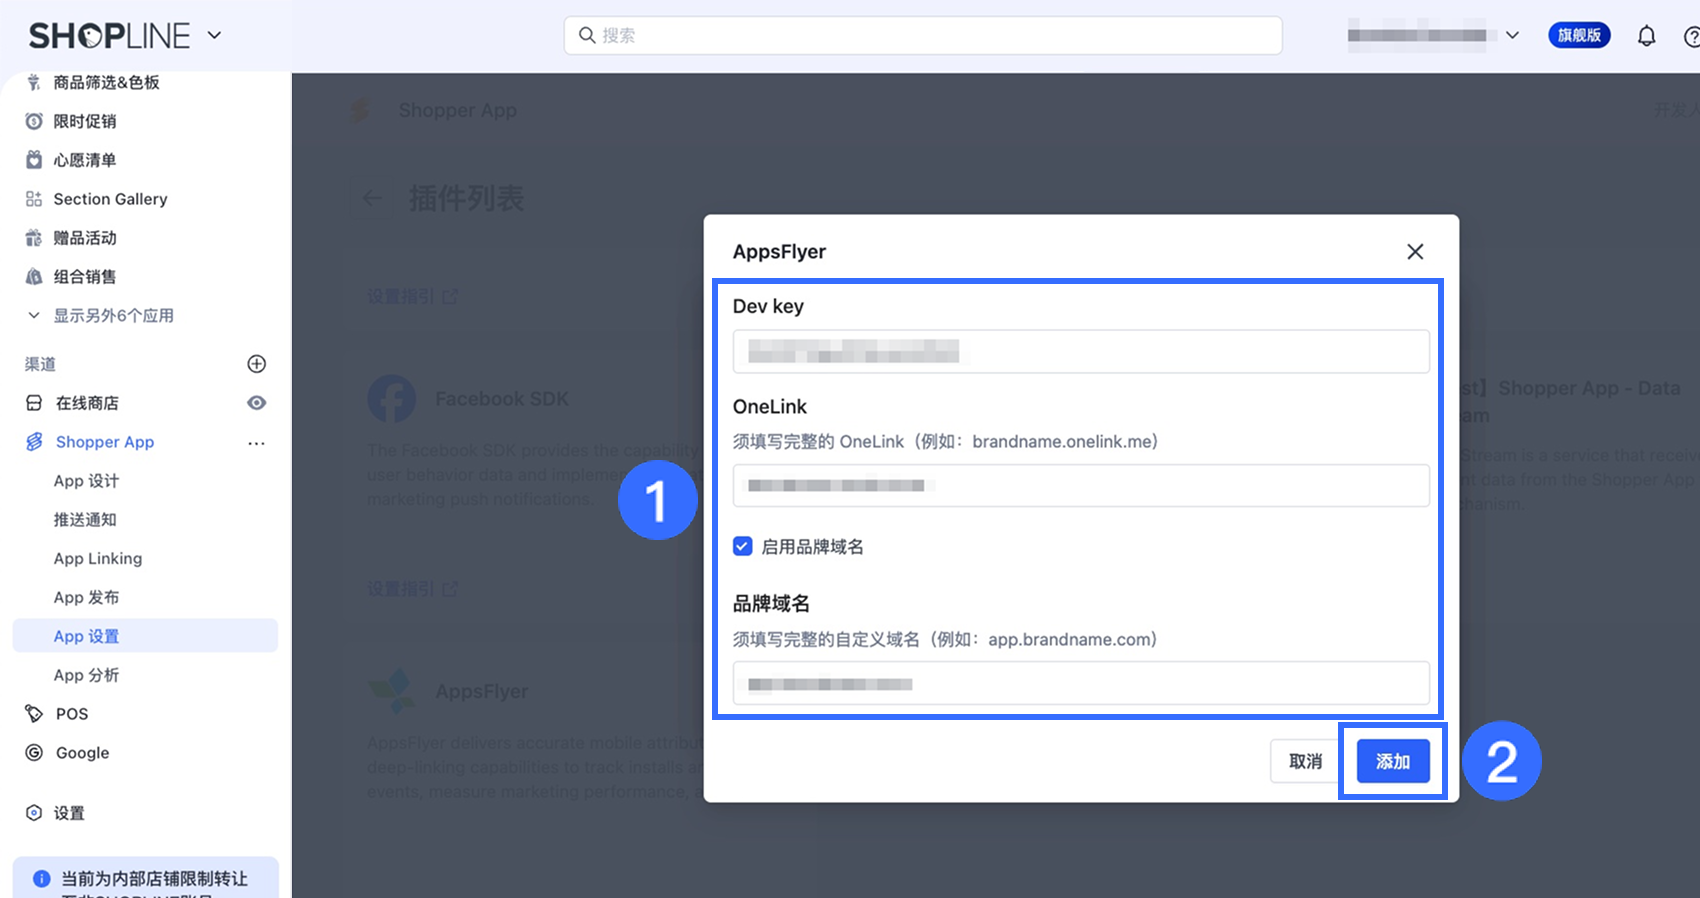
Task: Go back with the arrow beside 插件列表
Action: [x=372, y=198]
